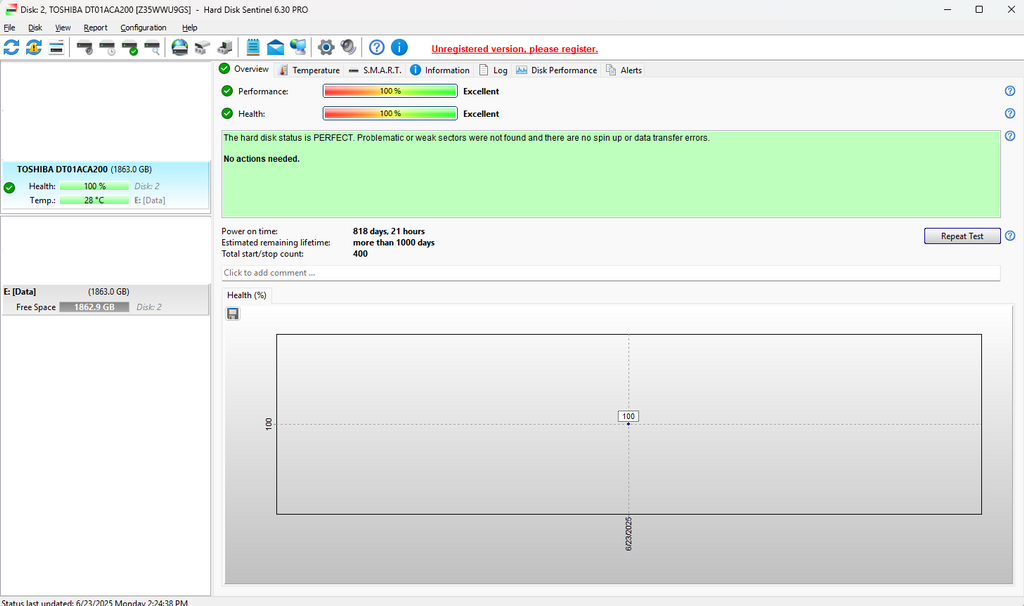Open the Report menu
1024x606 pixels.
pos(95,27)
